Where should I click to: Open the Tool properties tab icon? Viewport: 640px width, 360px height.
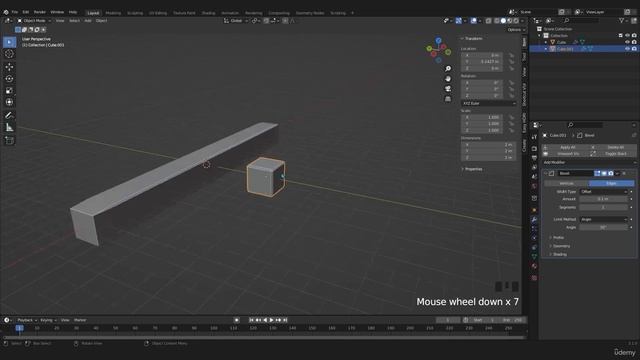(x=534, y=137)
